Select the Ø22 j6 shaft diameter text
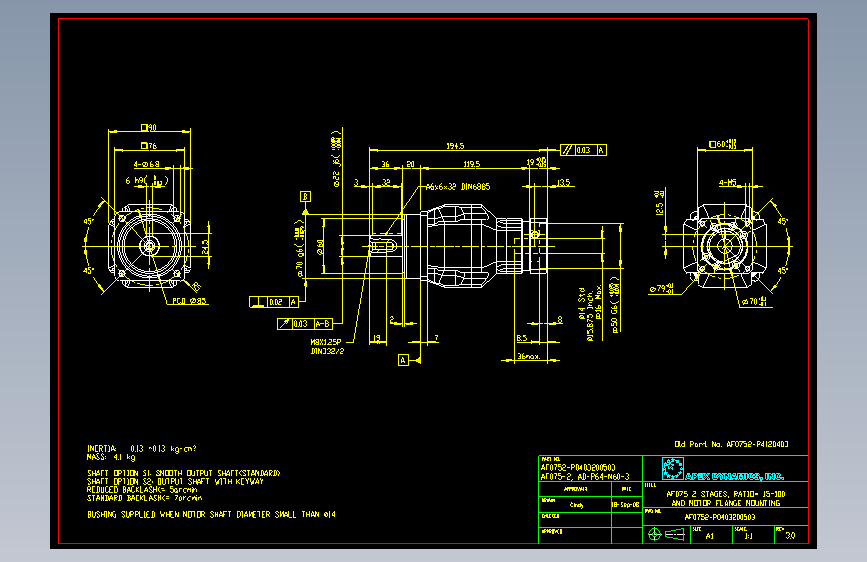Image resolution: width=867 pixels, height=562 pixels. [336, 160]
